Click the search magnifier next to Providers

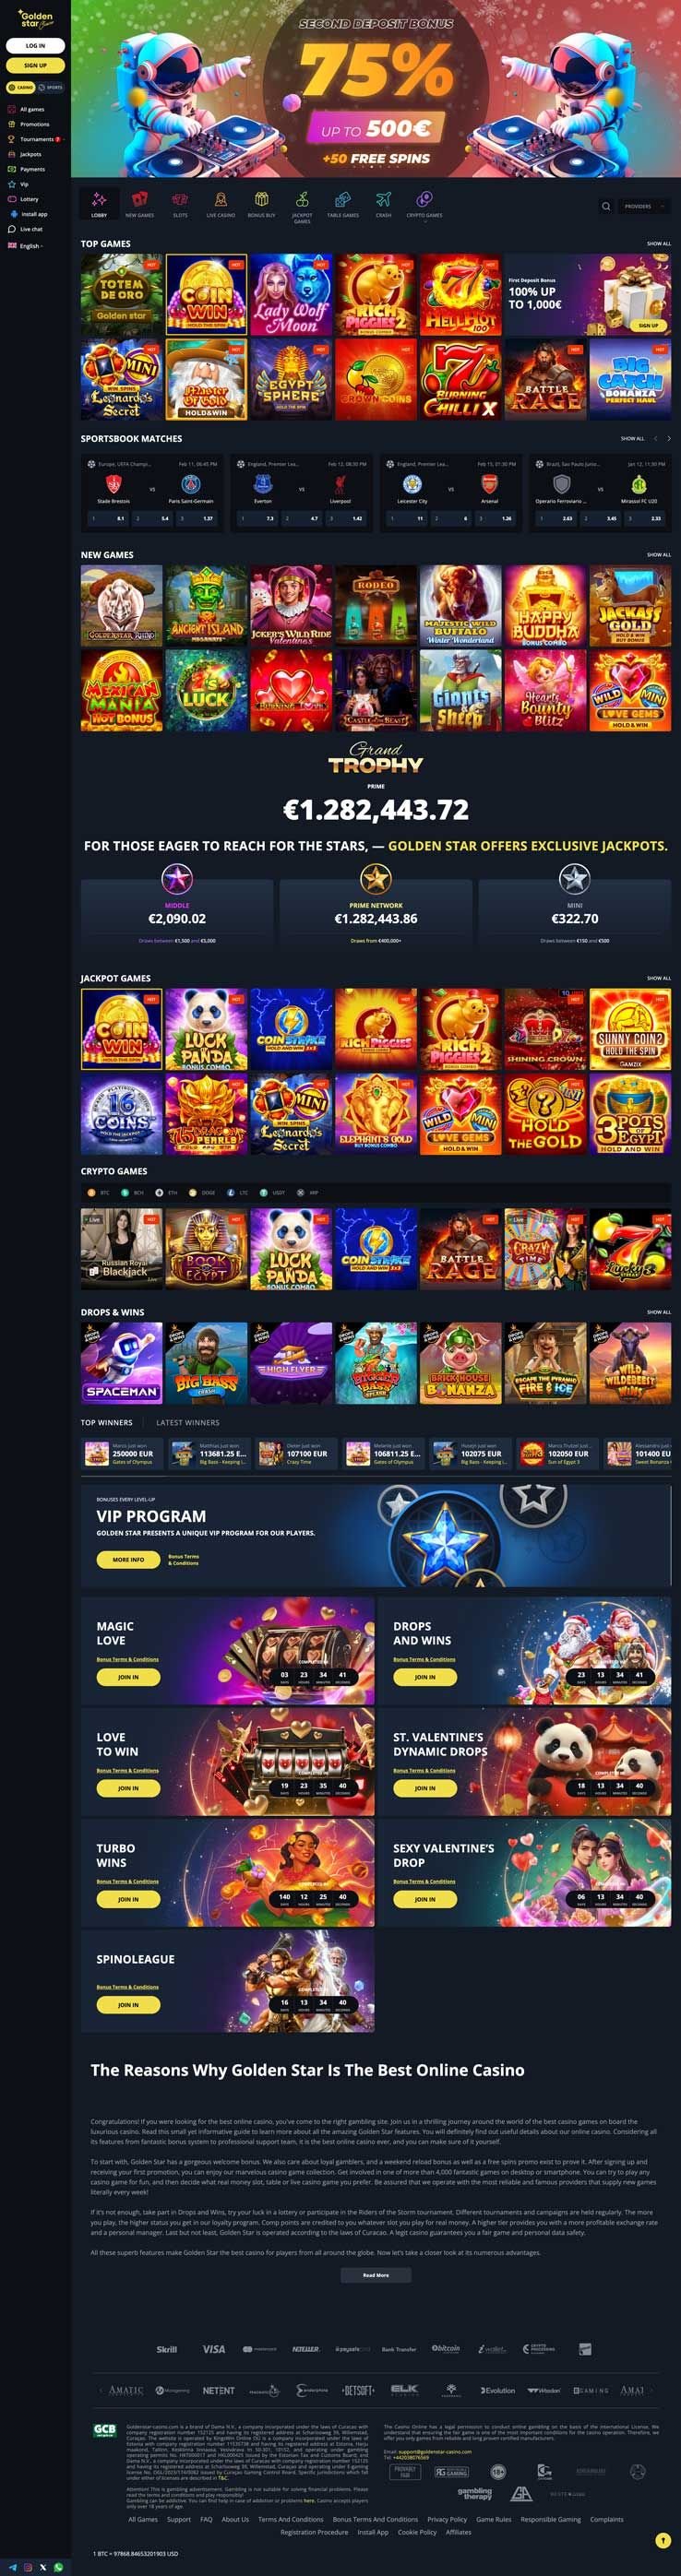605,206
